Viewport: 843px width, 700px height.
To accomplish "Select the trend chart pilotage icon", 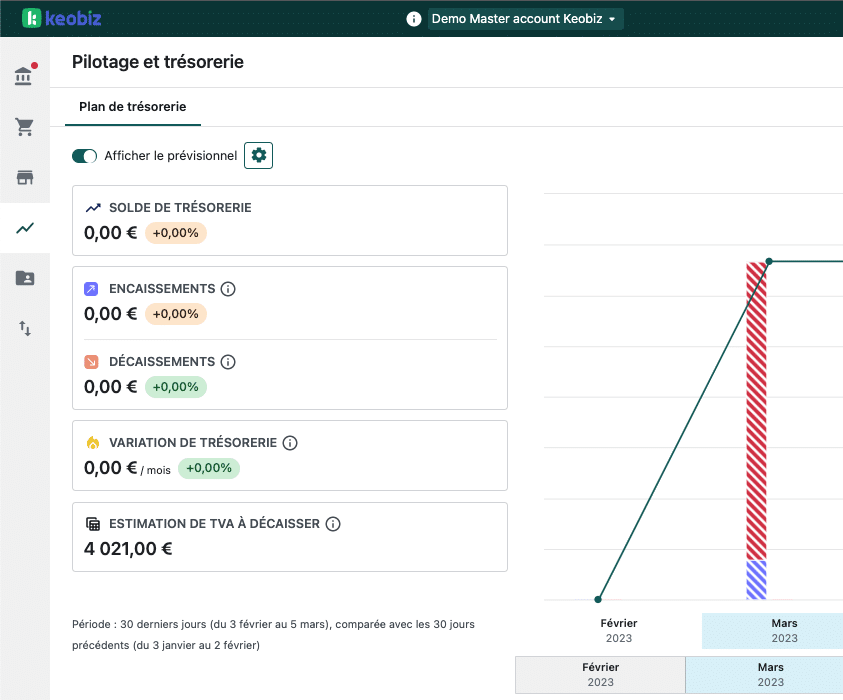I will pos(24,228).
